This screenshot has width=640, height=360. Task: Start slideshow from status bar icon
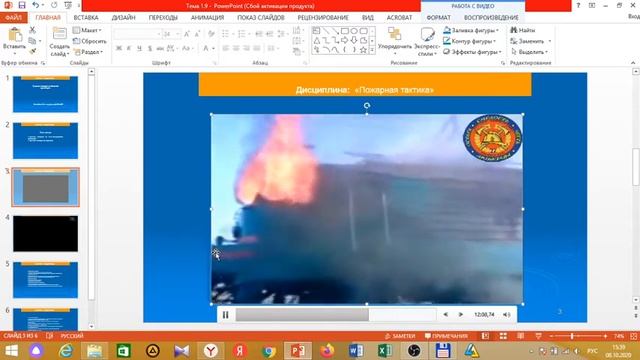(538, 336)
